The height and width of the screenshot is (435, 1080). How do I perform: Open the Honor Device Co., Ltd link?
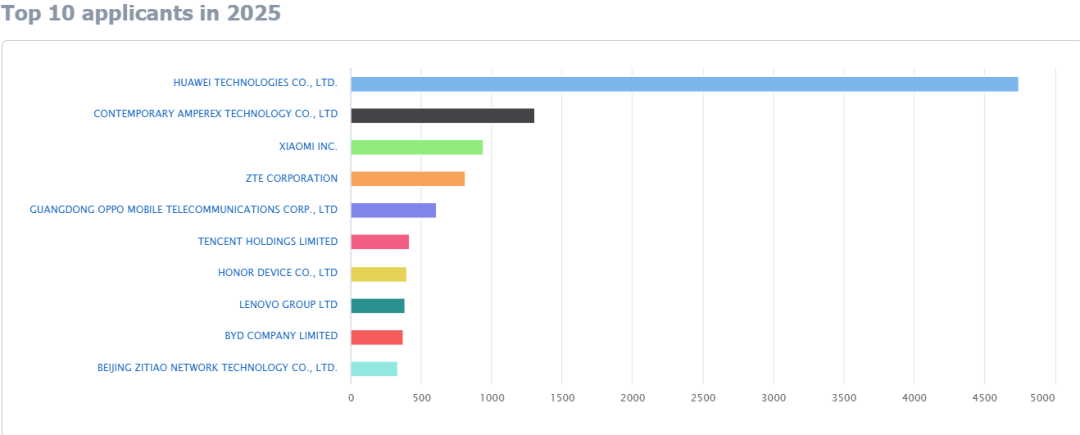[278, 273]
